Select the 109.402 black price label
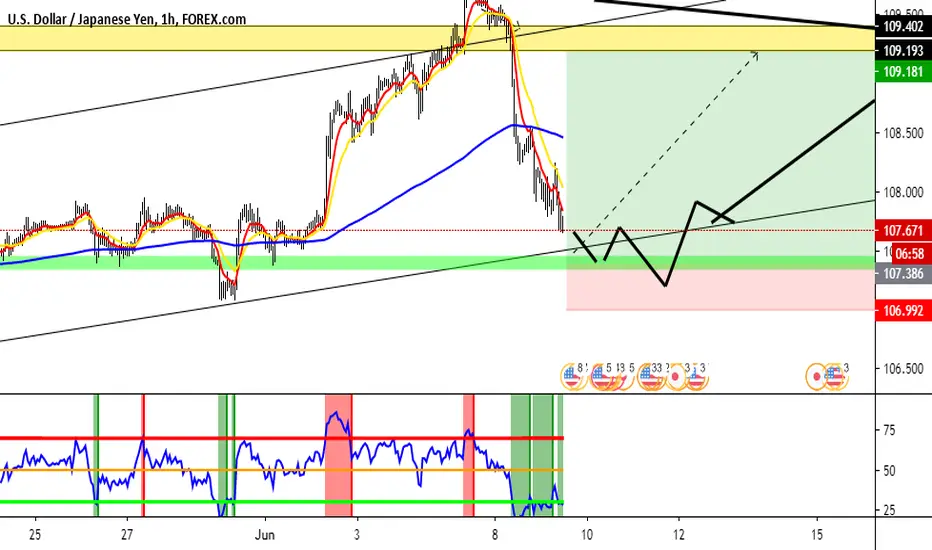 (903, 26)
